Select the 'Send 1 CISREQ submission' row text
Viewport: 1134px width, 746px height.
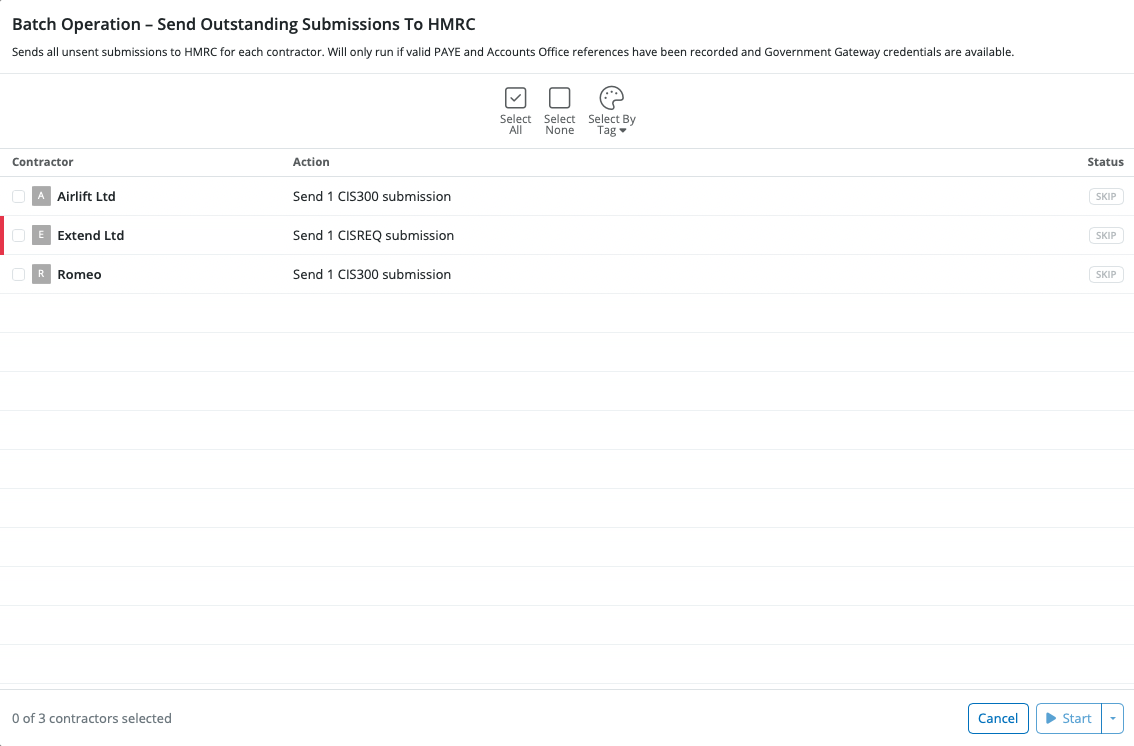click(373, 235)
